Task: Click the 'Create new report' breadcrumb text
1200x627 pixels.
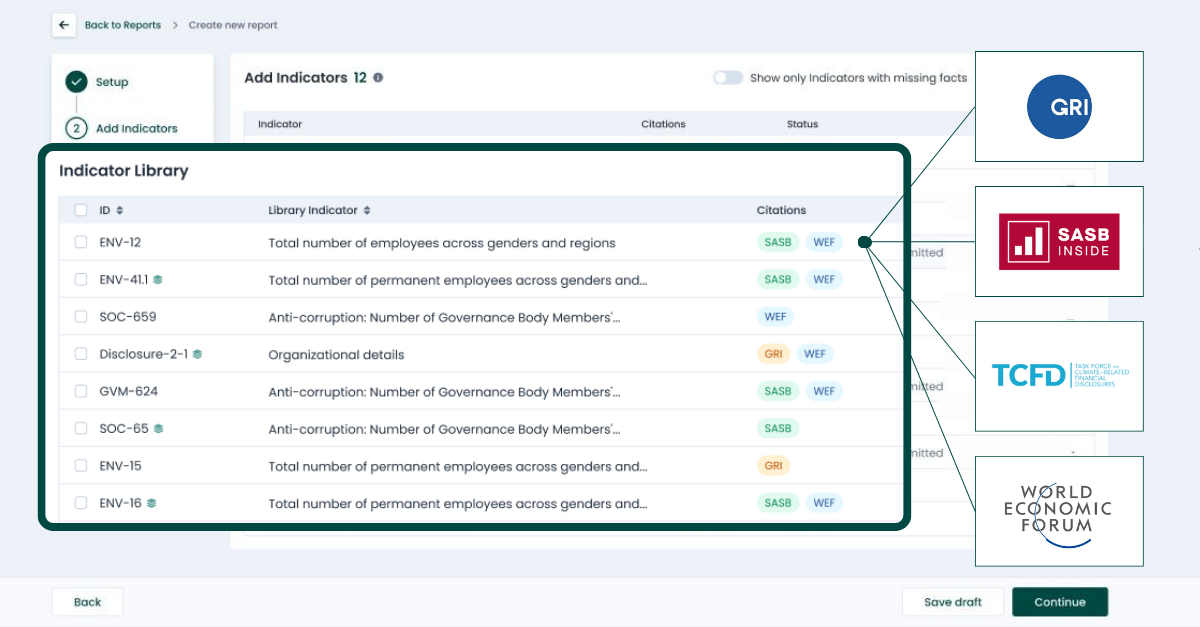Action: tap(233, 25)
